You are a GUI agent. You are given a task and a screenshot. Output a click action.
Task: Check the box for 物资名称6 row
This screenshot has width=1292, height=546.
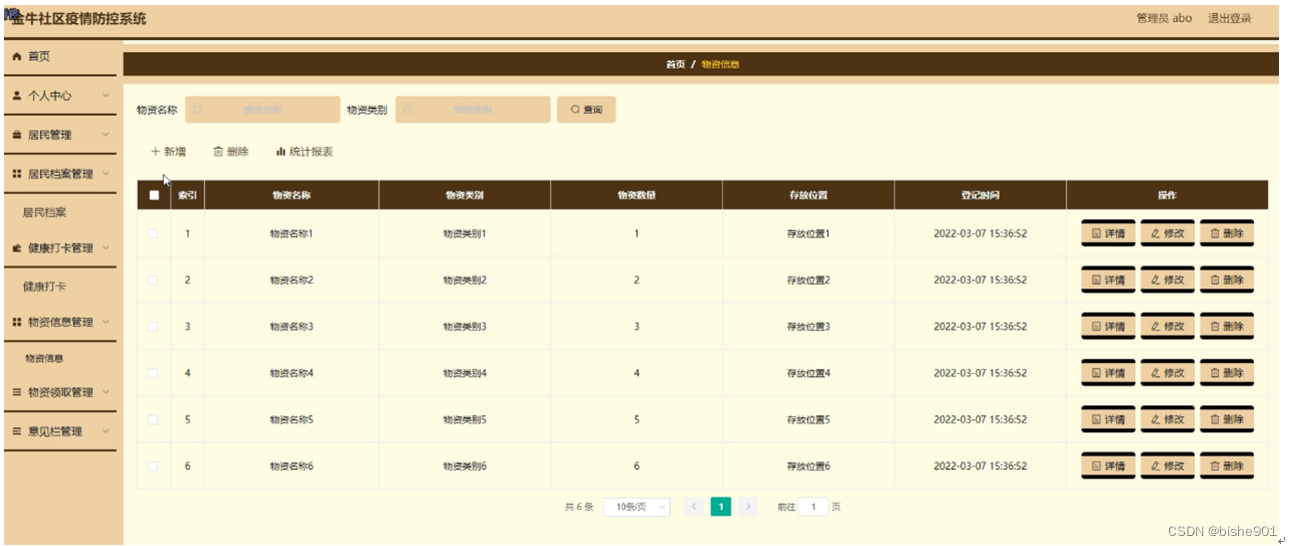pos(153,466)
